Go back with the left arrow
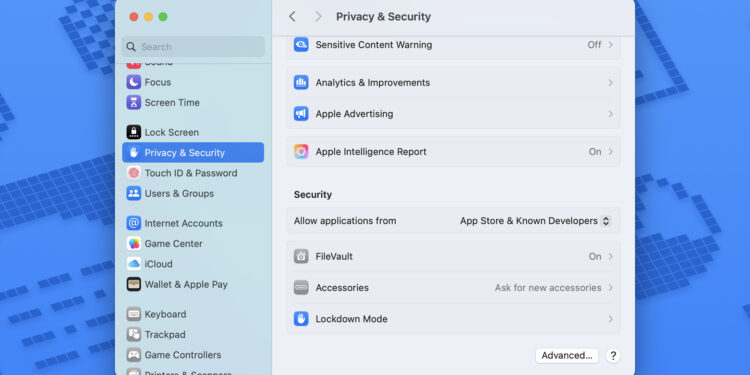Image resolution: width=750 pixels, height=375 pixels. (292, 17)
